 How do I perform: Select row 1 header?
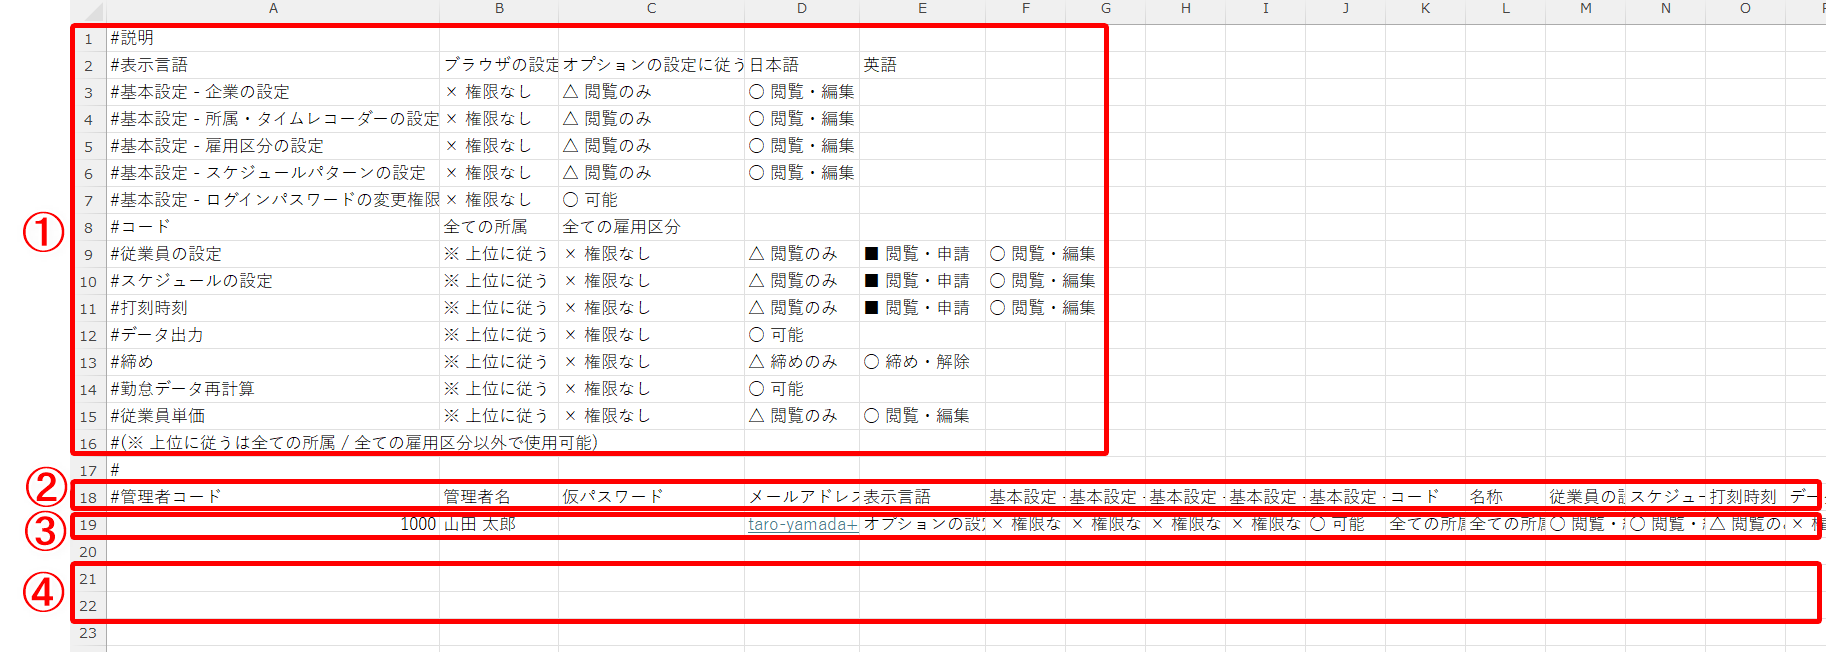point(88,38)
